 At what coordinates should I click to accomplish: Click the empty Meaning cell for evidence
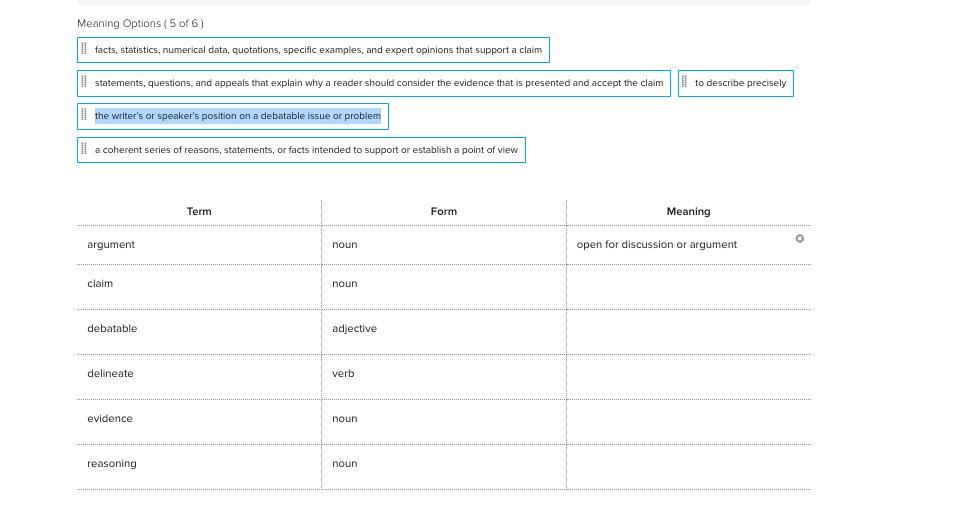[x=688, y=421]
